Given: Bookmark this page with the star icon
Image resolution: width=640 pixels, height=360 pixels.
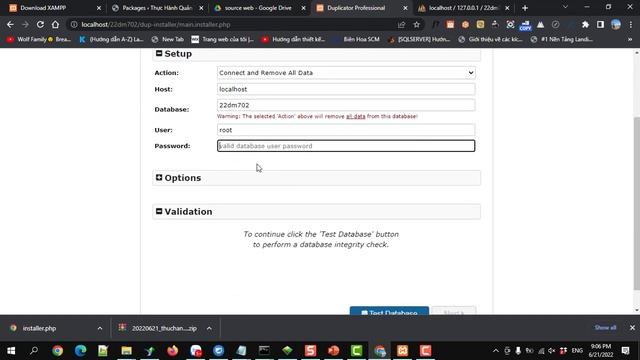Looking at the screenshot, I should click(x=416, y=24).
